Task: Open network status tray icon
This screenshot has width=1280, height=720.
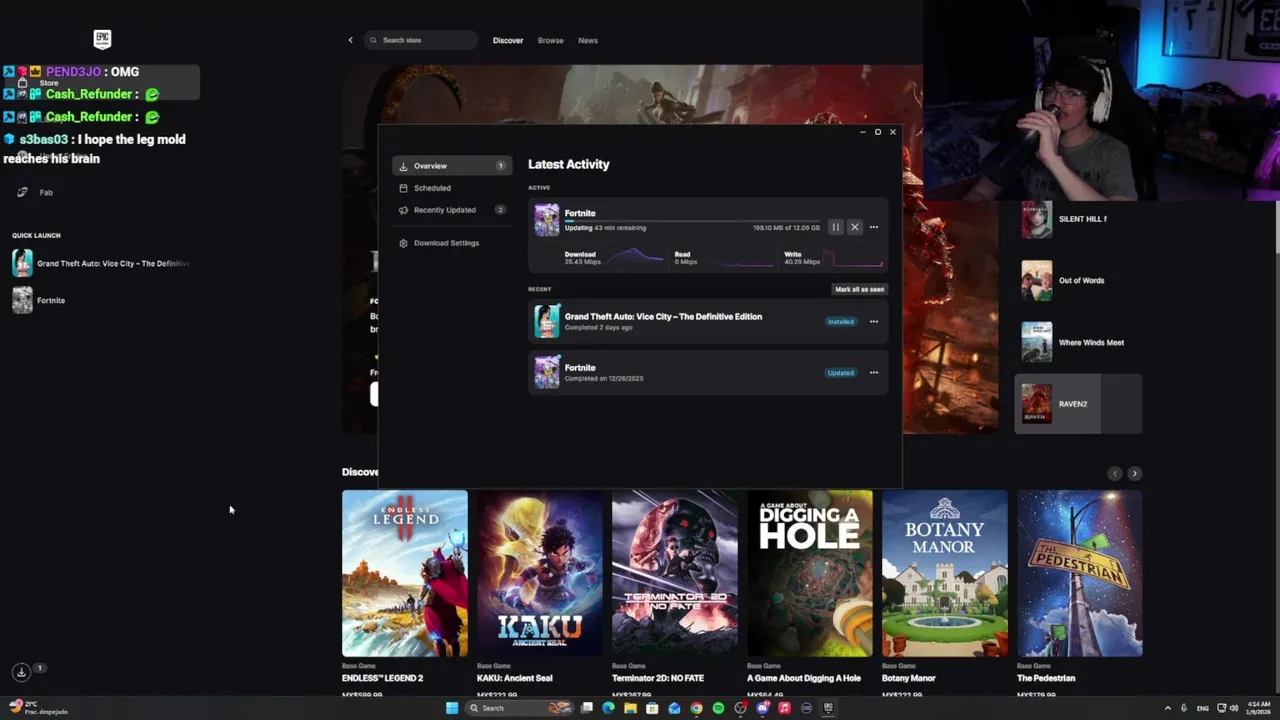Action: point(1222,708)
